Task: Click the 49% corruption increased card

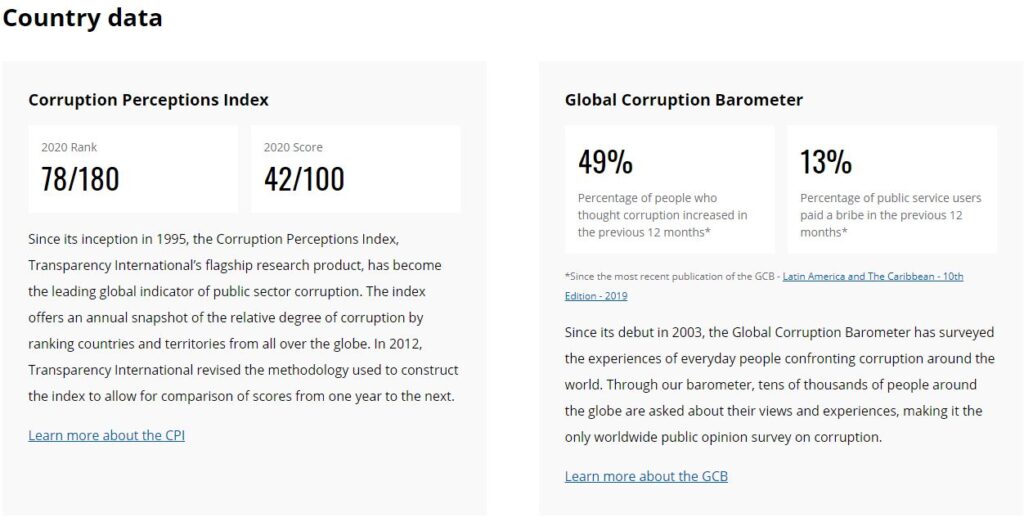Action: click(x=669, y=189)
